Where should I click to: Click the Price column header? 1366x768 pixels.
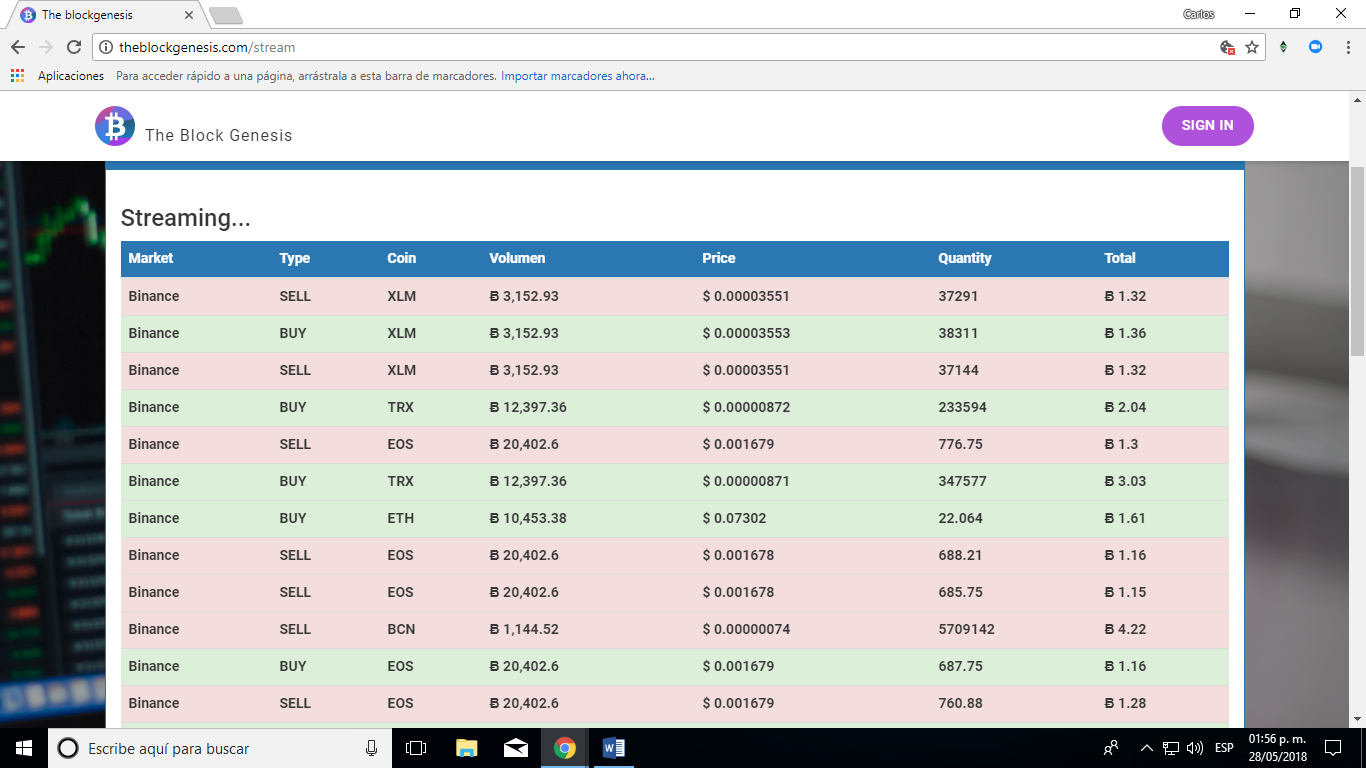(719, 258)
